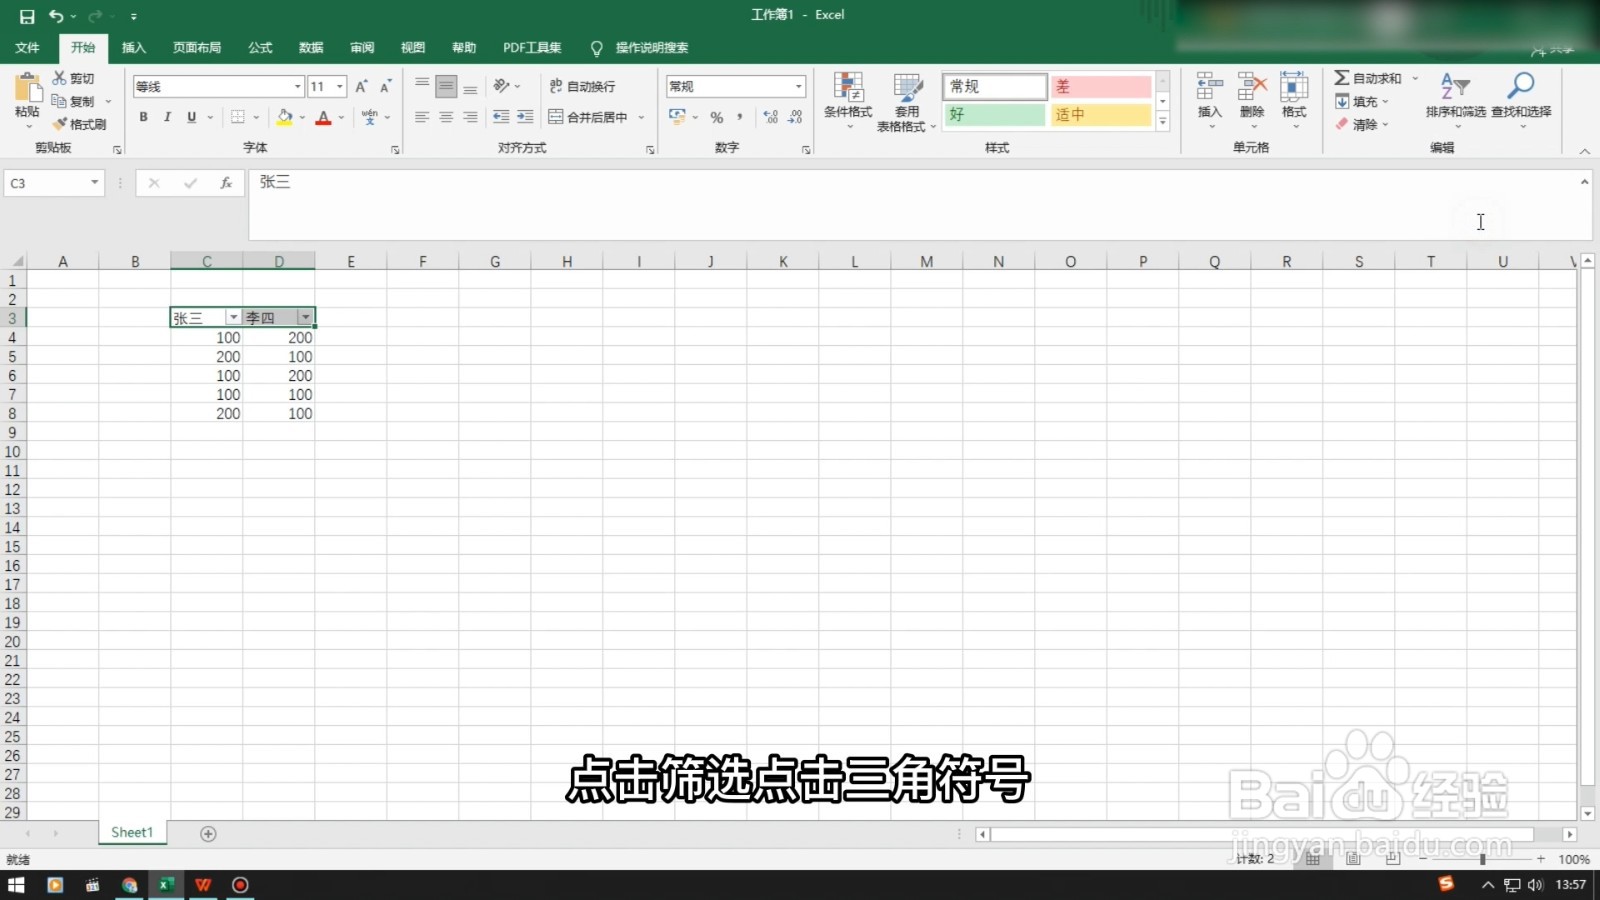Toggle Italic formatting

point(167,117)
